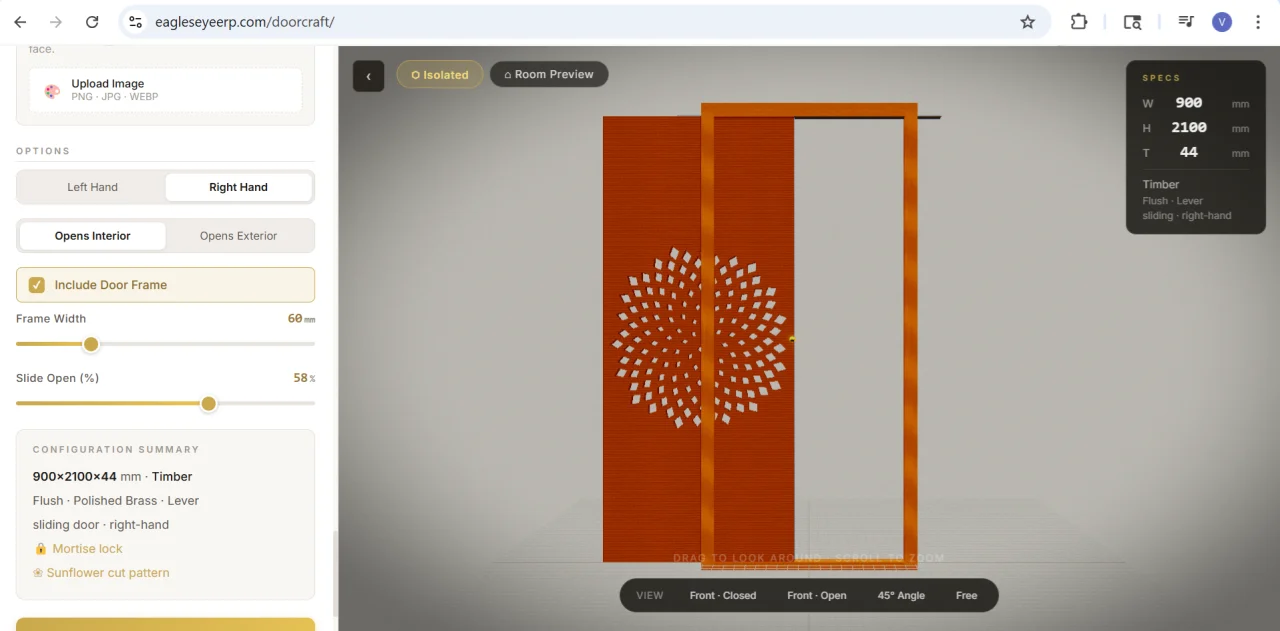Open the profile avatar V
The width and height of the screenshot is (1280, 631).
(x=1222, y=22)
